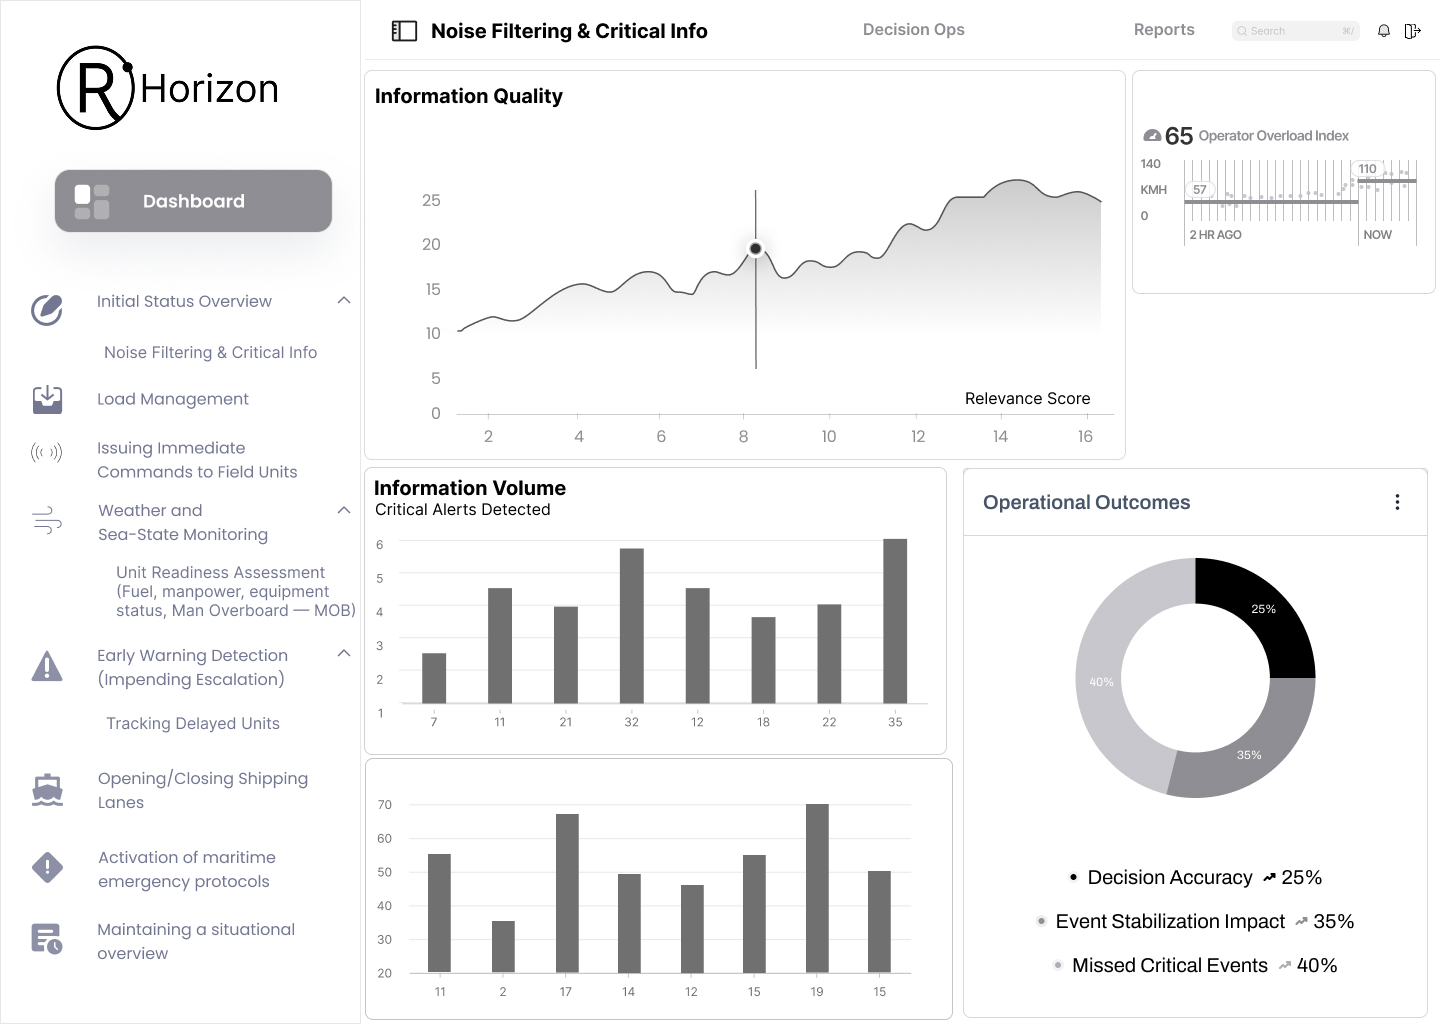Screen dimensions: 1440x1024
Task: Click the broadcast icon for Issuing Commands
Action: (x=47, y=453)
